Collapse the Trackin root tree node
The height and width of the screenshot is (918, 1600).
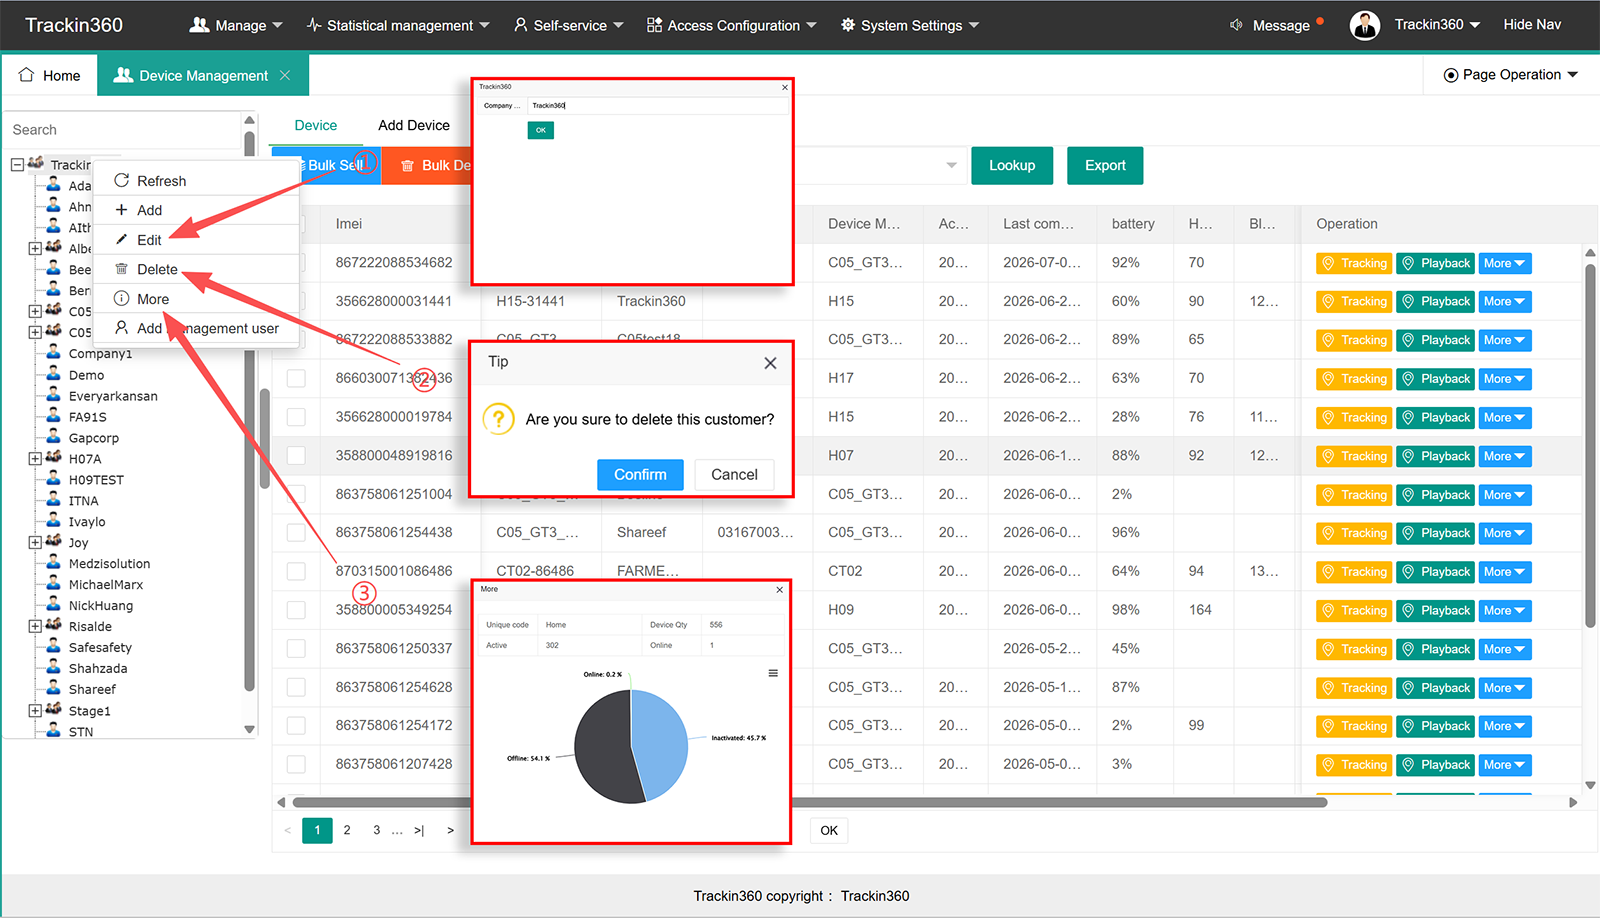[17, 164]
